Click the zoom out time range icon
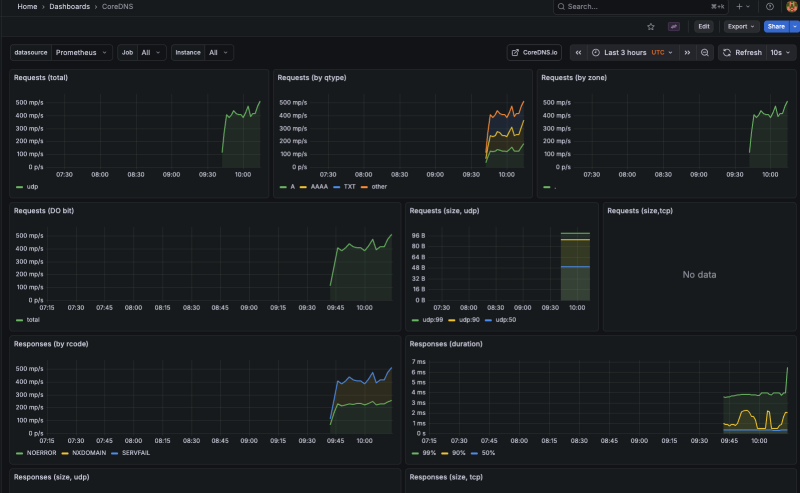 (x=705, y=52)
